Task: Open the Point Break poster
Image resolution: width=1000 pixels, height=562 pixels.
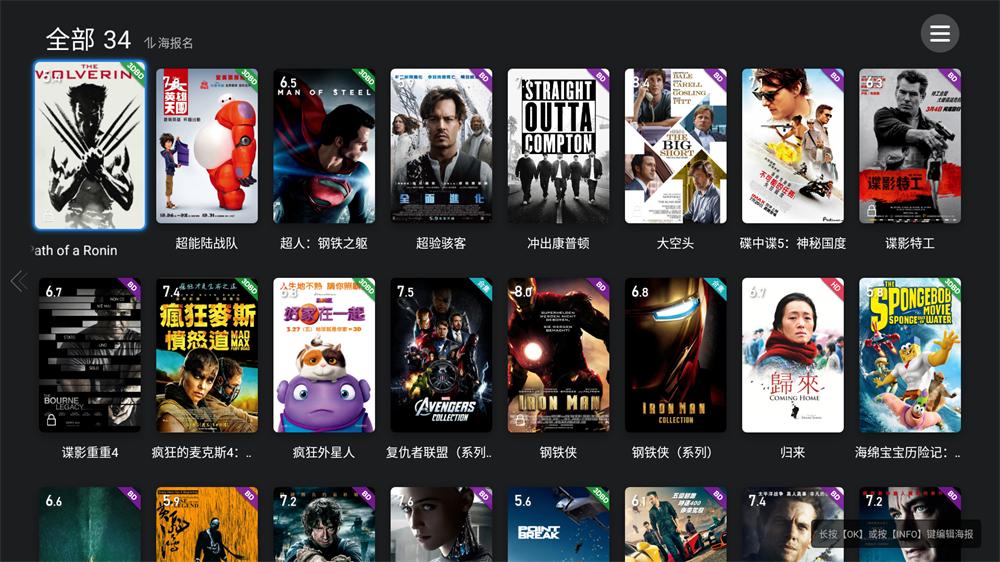Action: point(558,524)
